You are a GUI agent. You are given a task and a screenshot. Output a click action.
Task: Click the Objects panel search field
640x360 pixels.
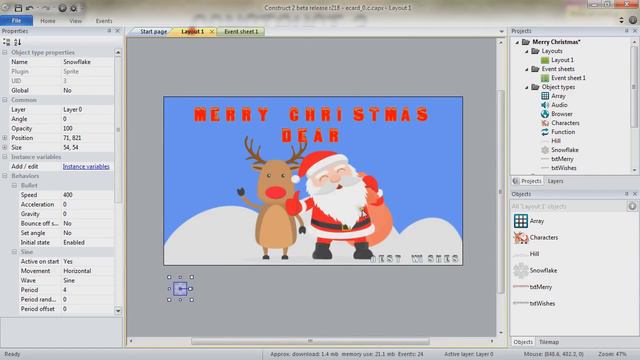(x=568, y=206)
